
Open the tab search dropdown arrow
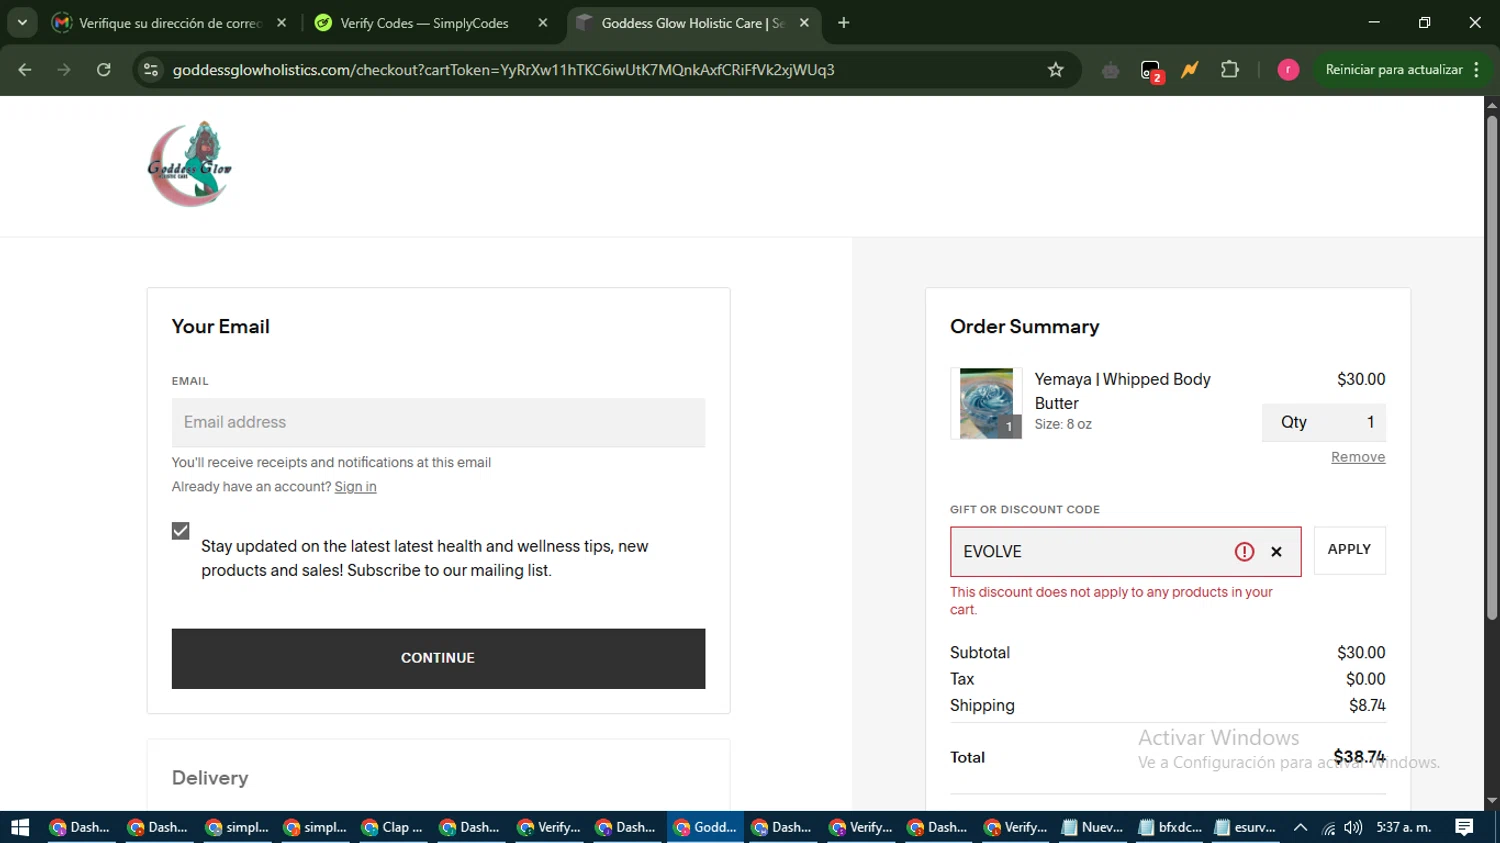[22, 23]
